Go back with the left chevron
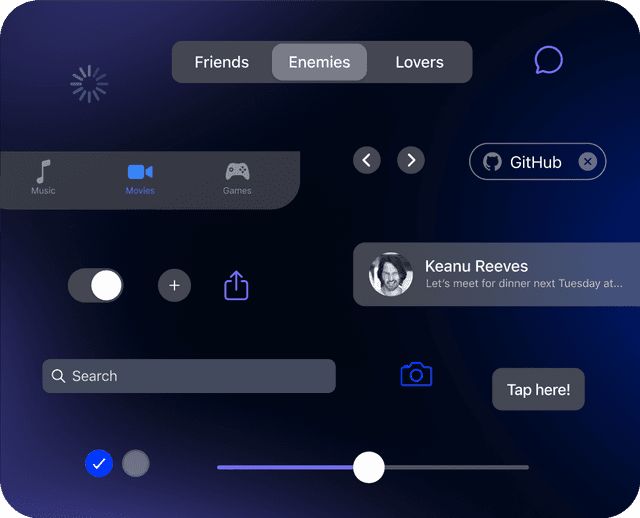 [367, 160]
